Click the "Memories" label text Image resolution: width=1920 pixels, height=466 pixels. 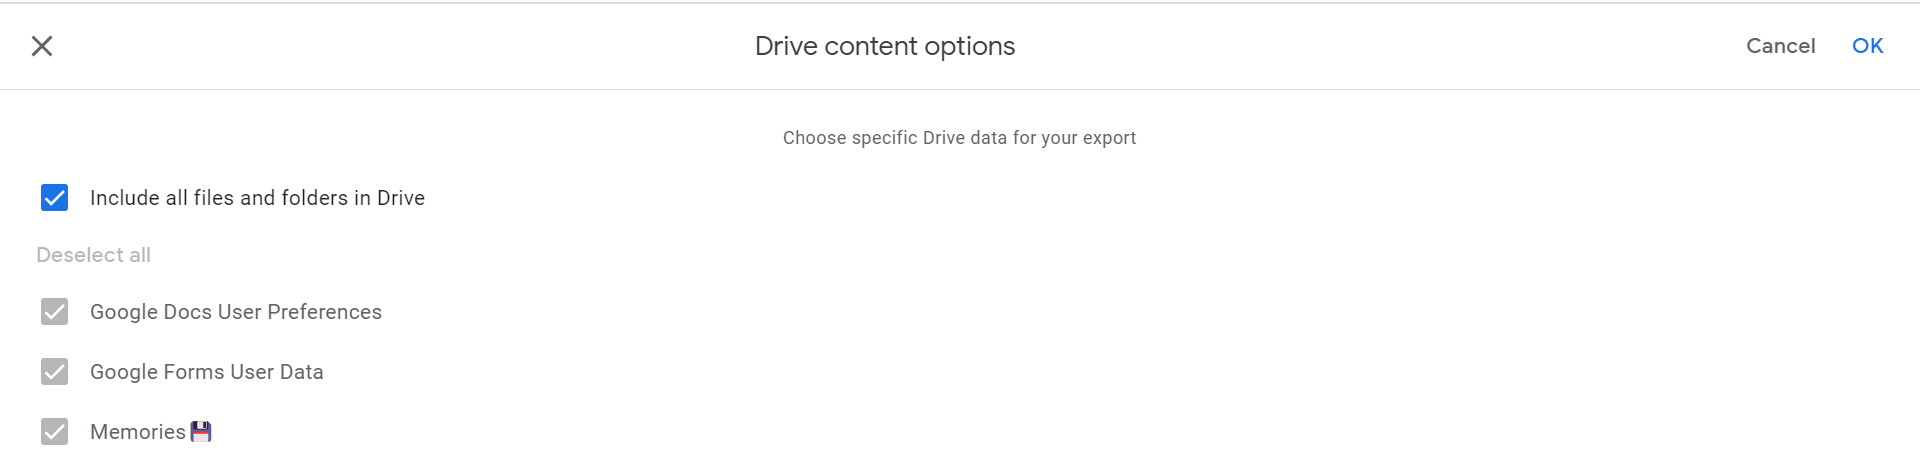tap(138, 432)
